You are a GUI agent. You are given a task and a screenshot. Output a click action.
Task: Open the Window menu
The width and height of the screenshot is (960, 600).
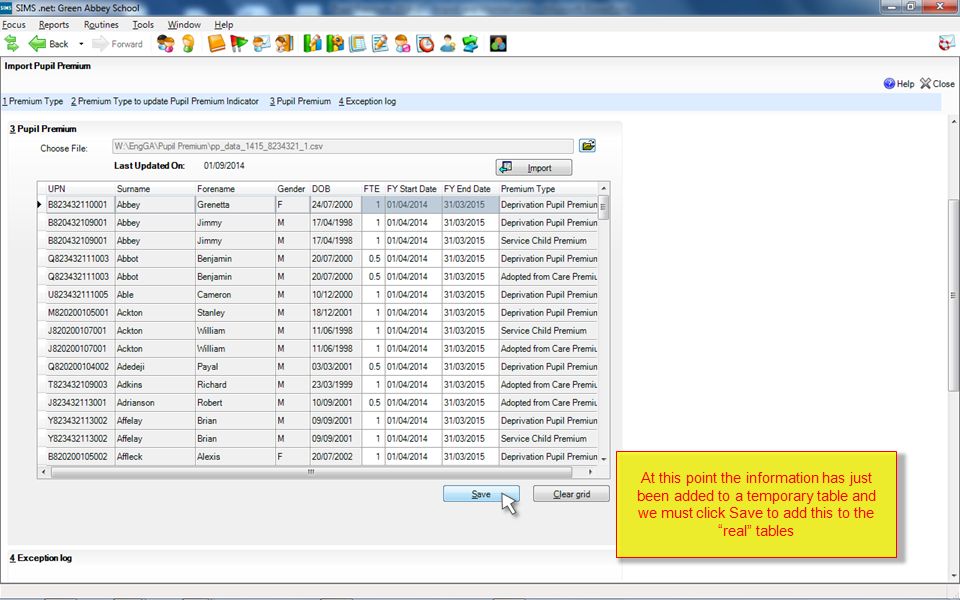pos(184,24)
